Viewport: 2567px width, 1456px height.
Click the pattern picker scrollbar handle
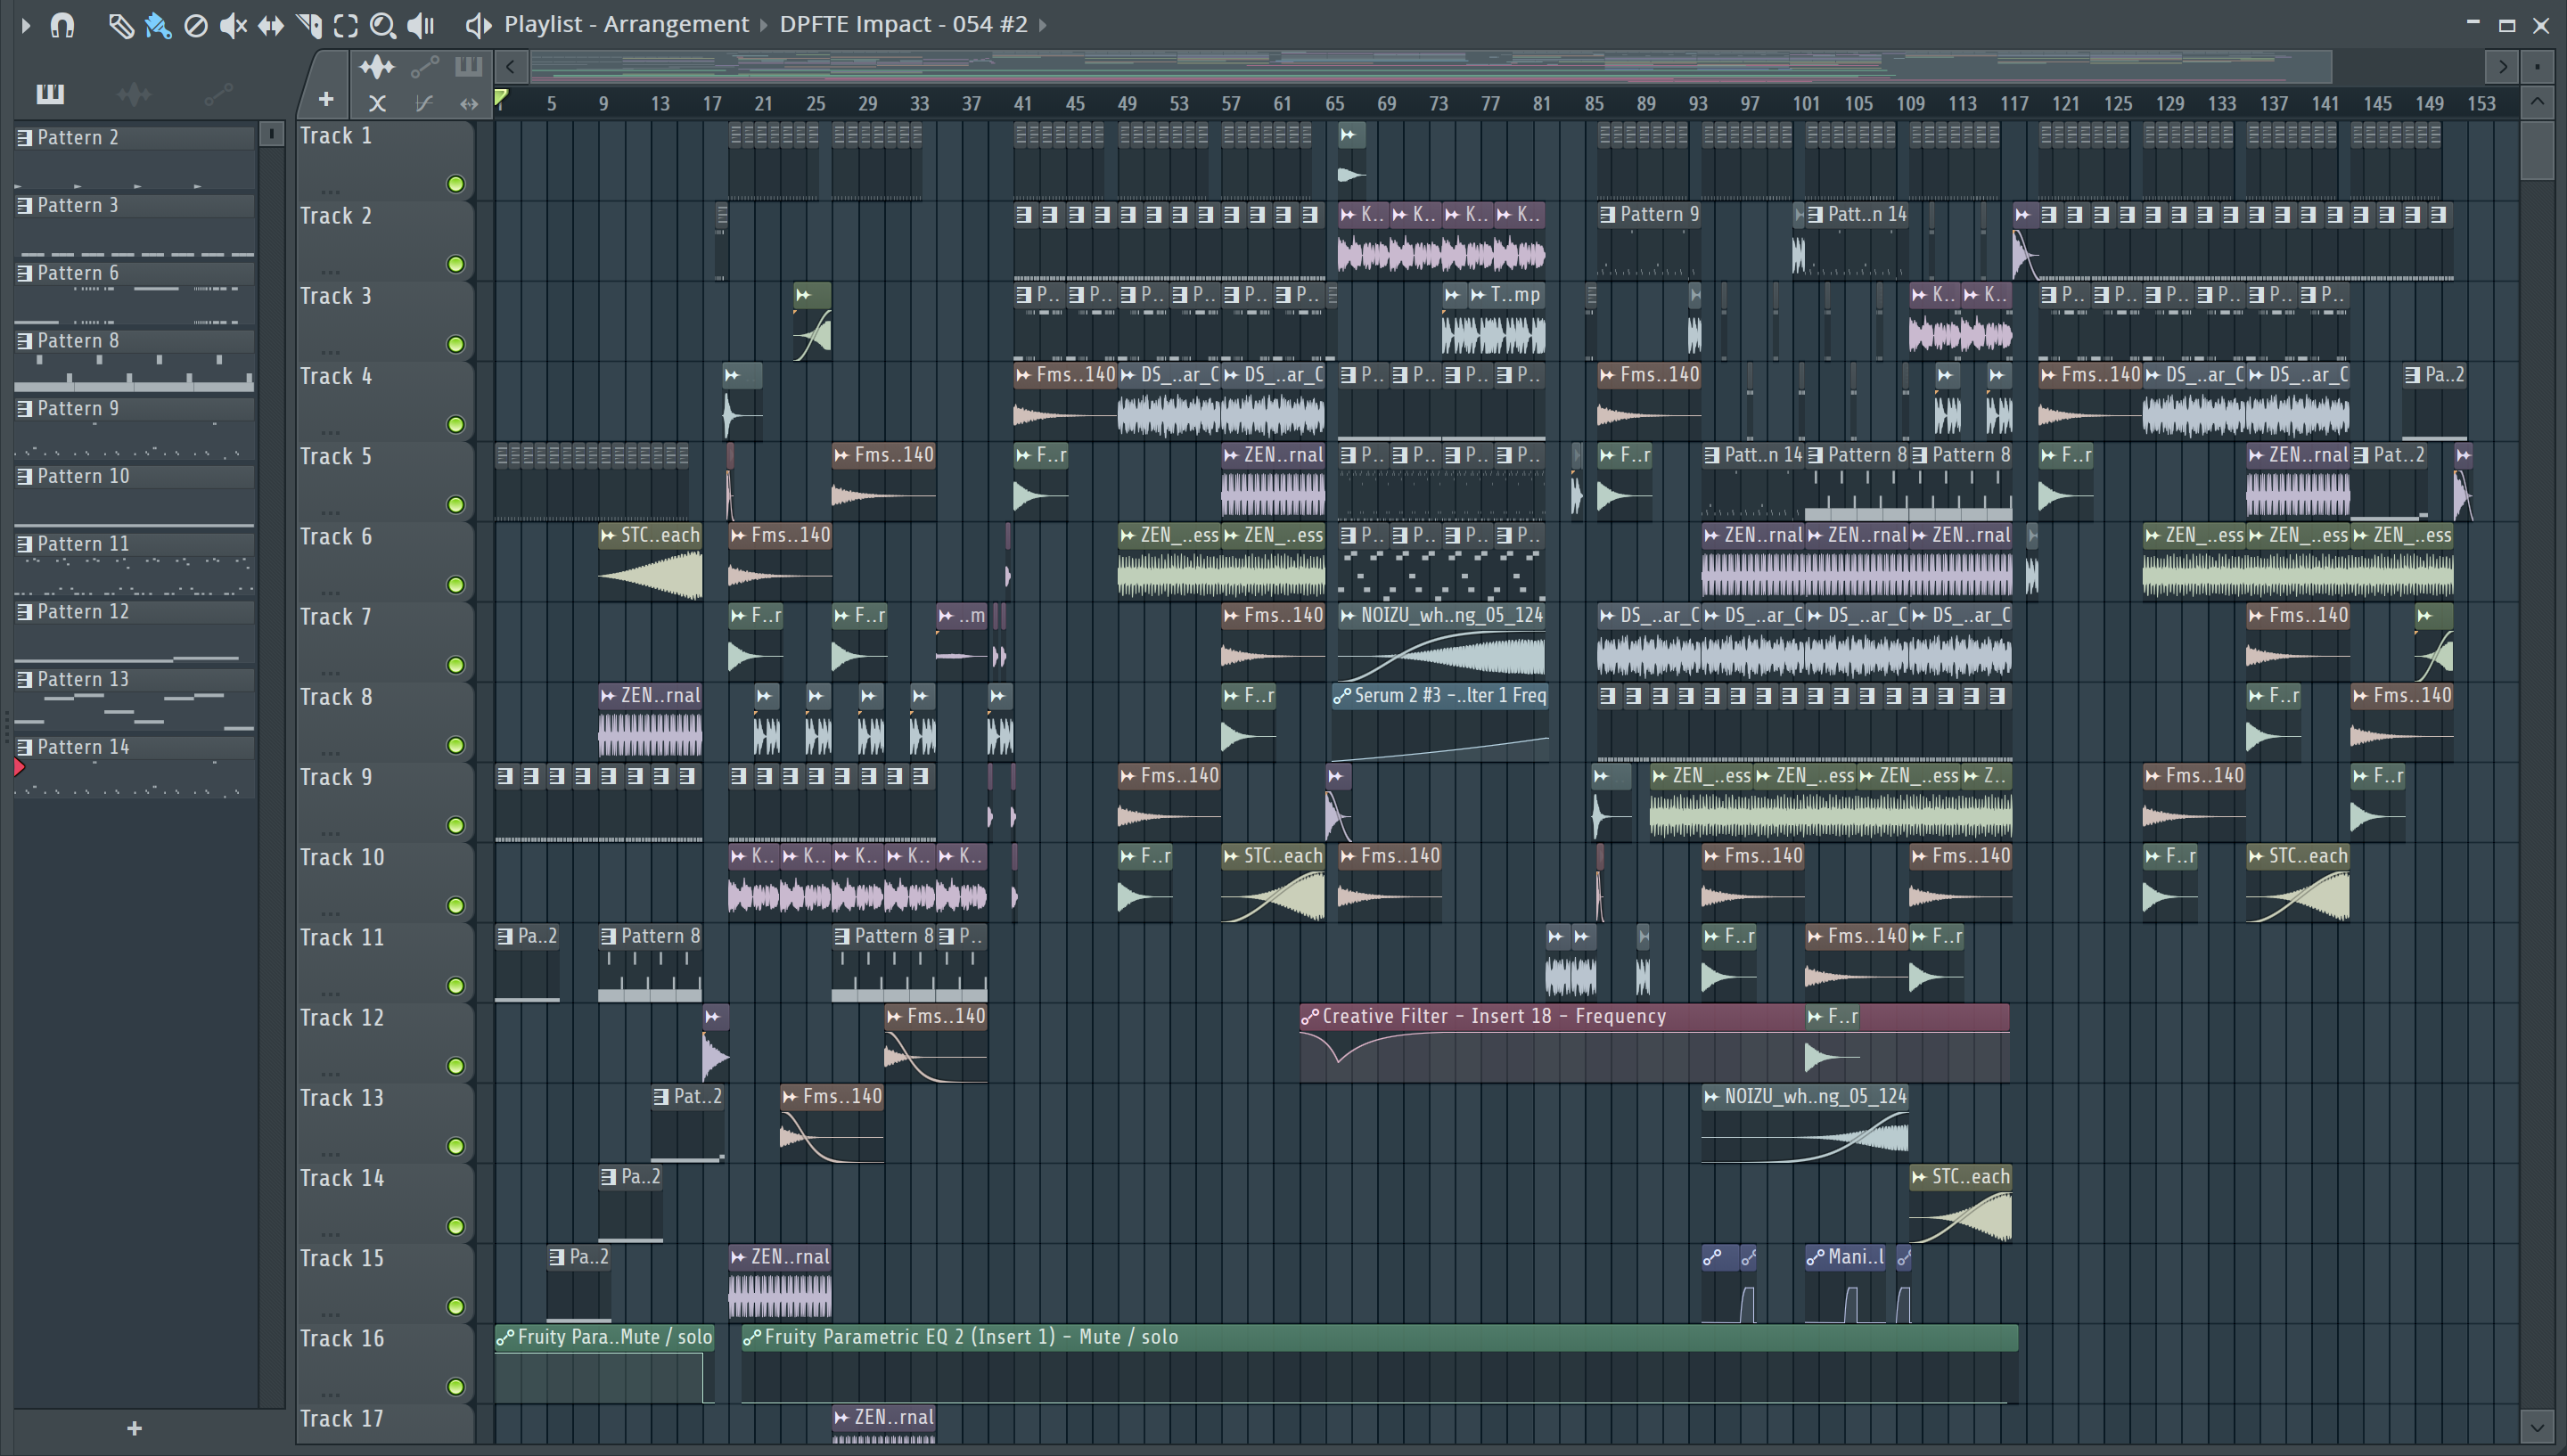pyautogui.click(x=271, y=134)
